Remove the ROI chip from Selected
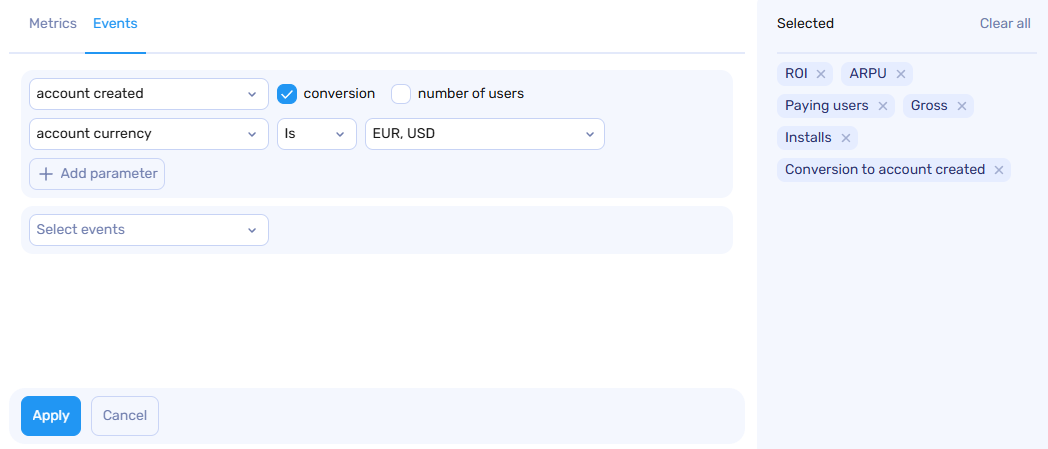Image resolution: width=1048 pixels, height=449 pixels. [820, 74]
